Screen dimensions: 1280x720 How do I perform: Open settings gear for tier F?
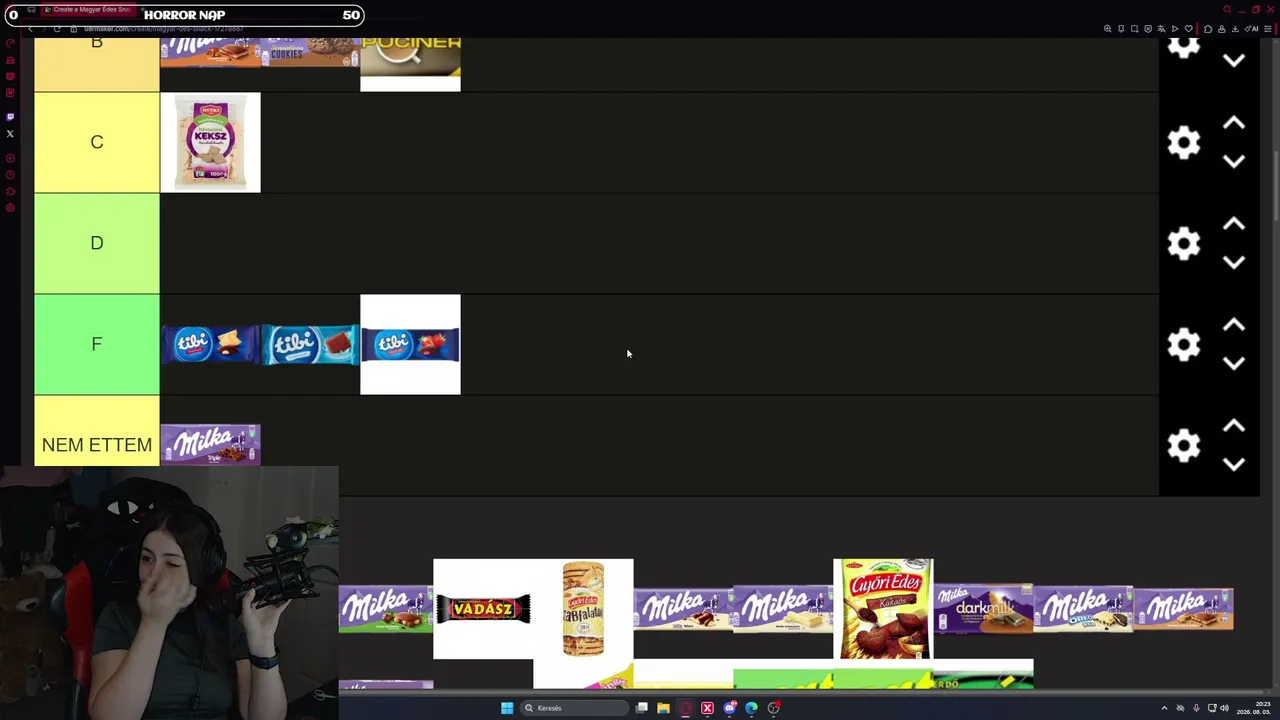(1184, 344)
